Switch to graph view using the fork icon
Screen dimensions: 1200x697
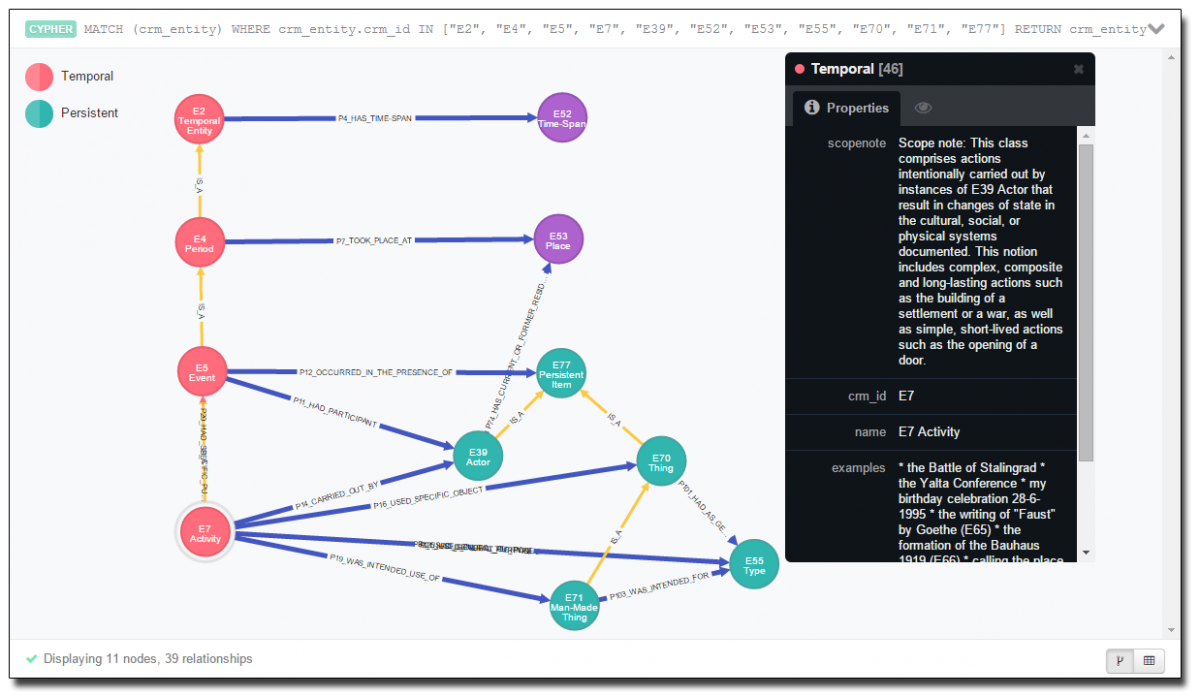pyautogui.click(x=1118, y=661)
